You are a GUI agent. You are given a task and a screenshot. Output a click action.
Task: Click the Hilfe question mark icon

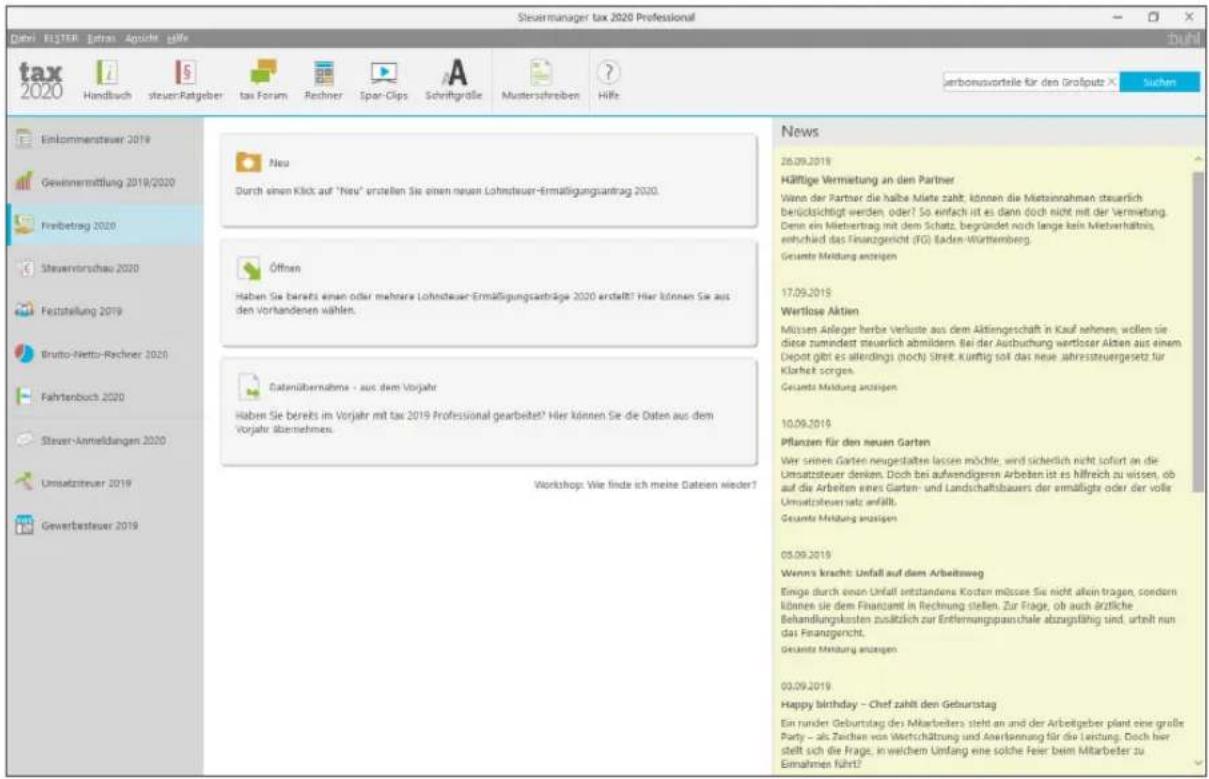606,79
